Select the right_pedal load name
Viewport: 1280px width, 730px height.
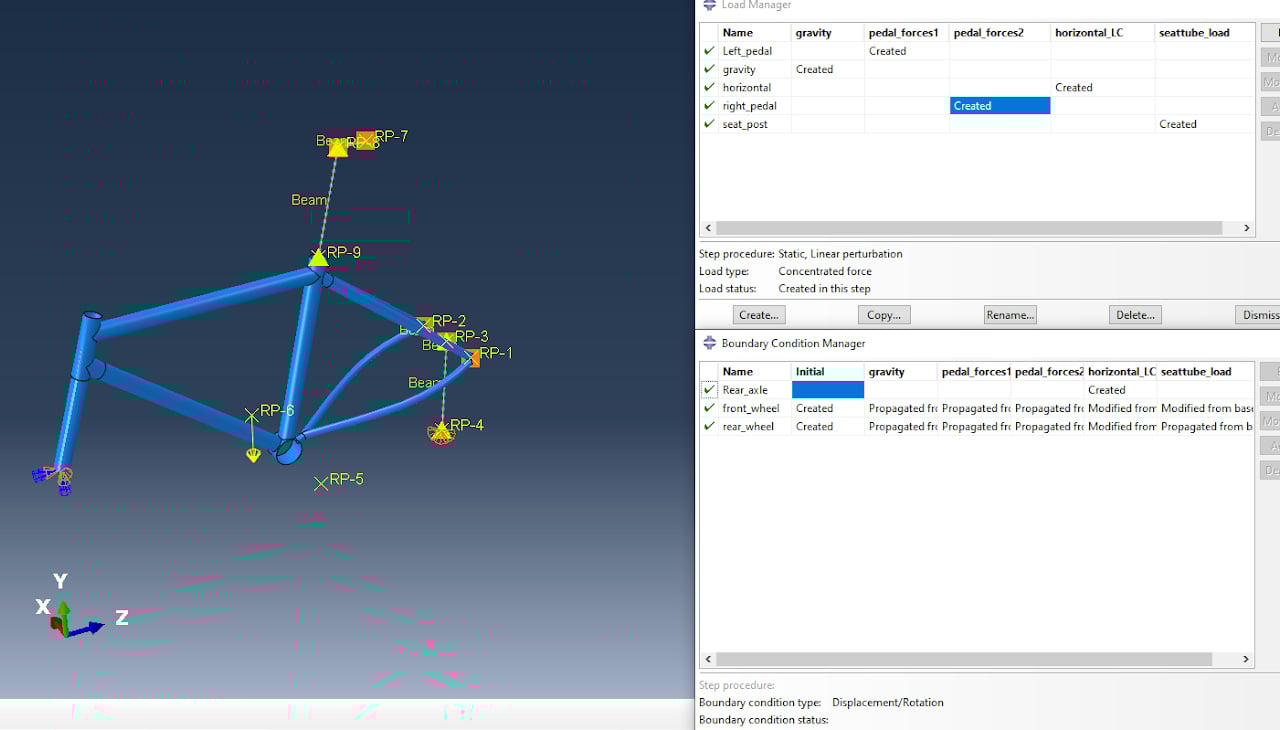point(749,105)
